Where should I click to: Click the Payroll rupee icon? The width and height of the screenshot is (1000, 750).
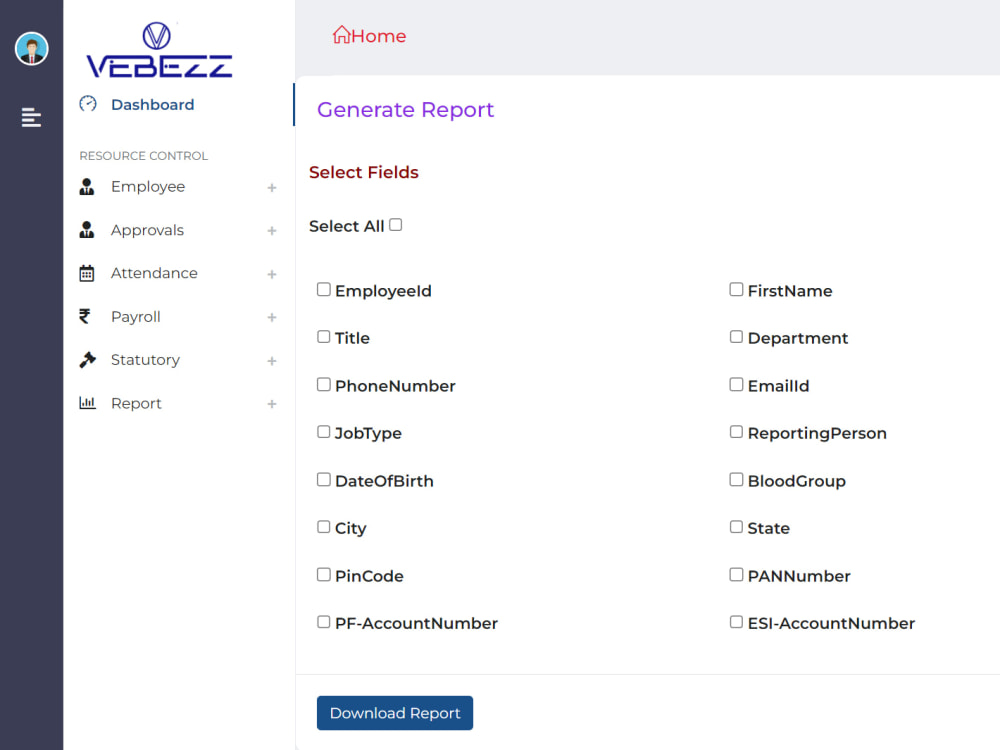click(x=87, y=316)
